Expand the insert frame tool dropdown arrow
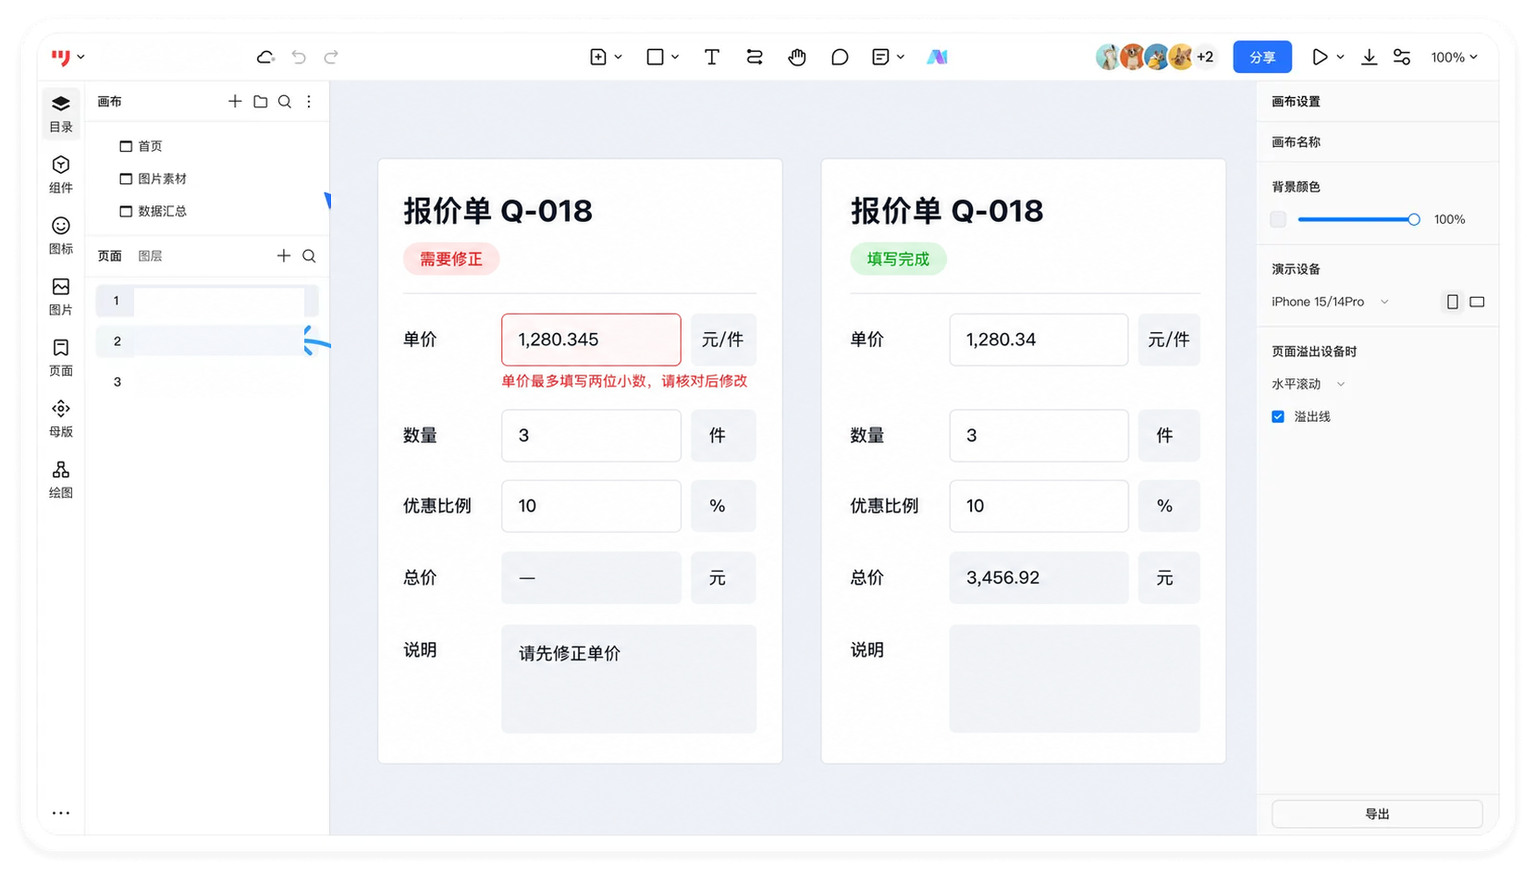The height and width of the screenshot is (876, 1536). click(x=618, y=57)
